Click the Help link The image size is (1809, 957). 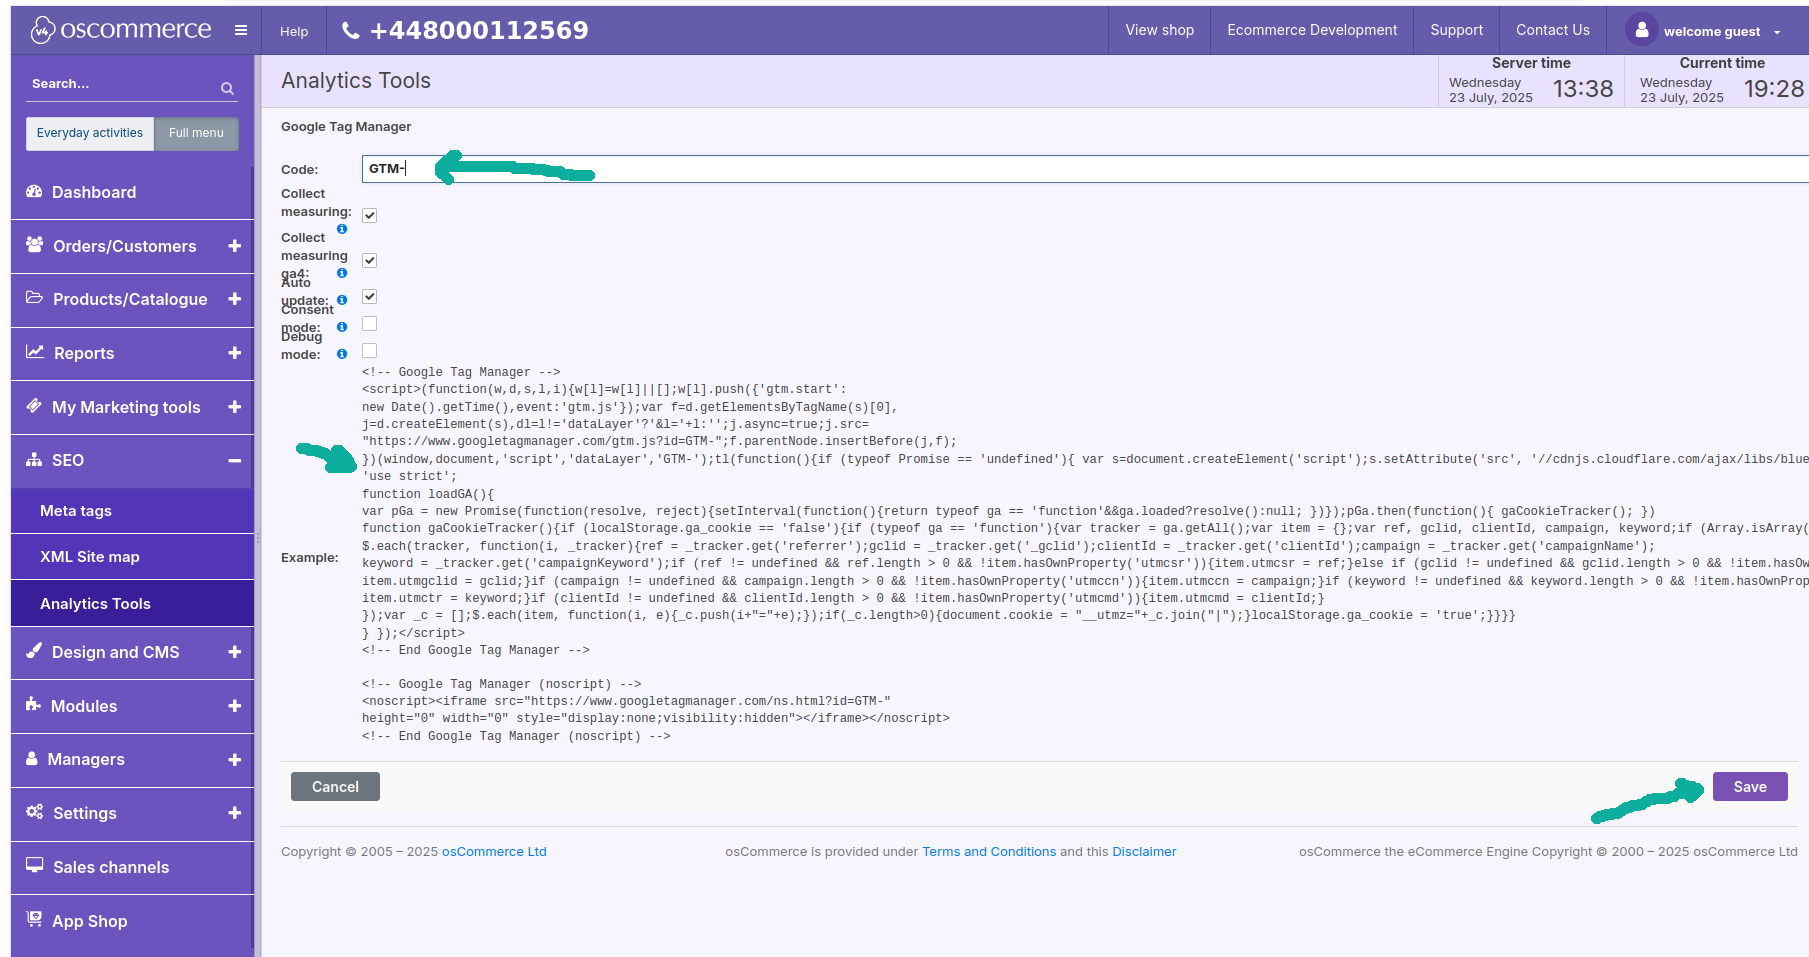(294, 32)
